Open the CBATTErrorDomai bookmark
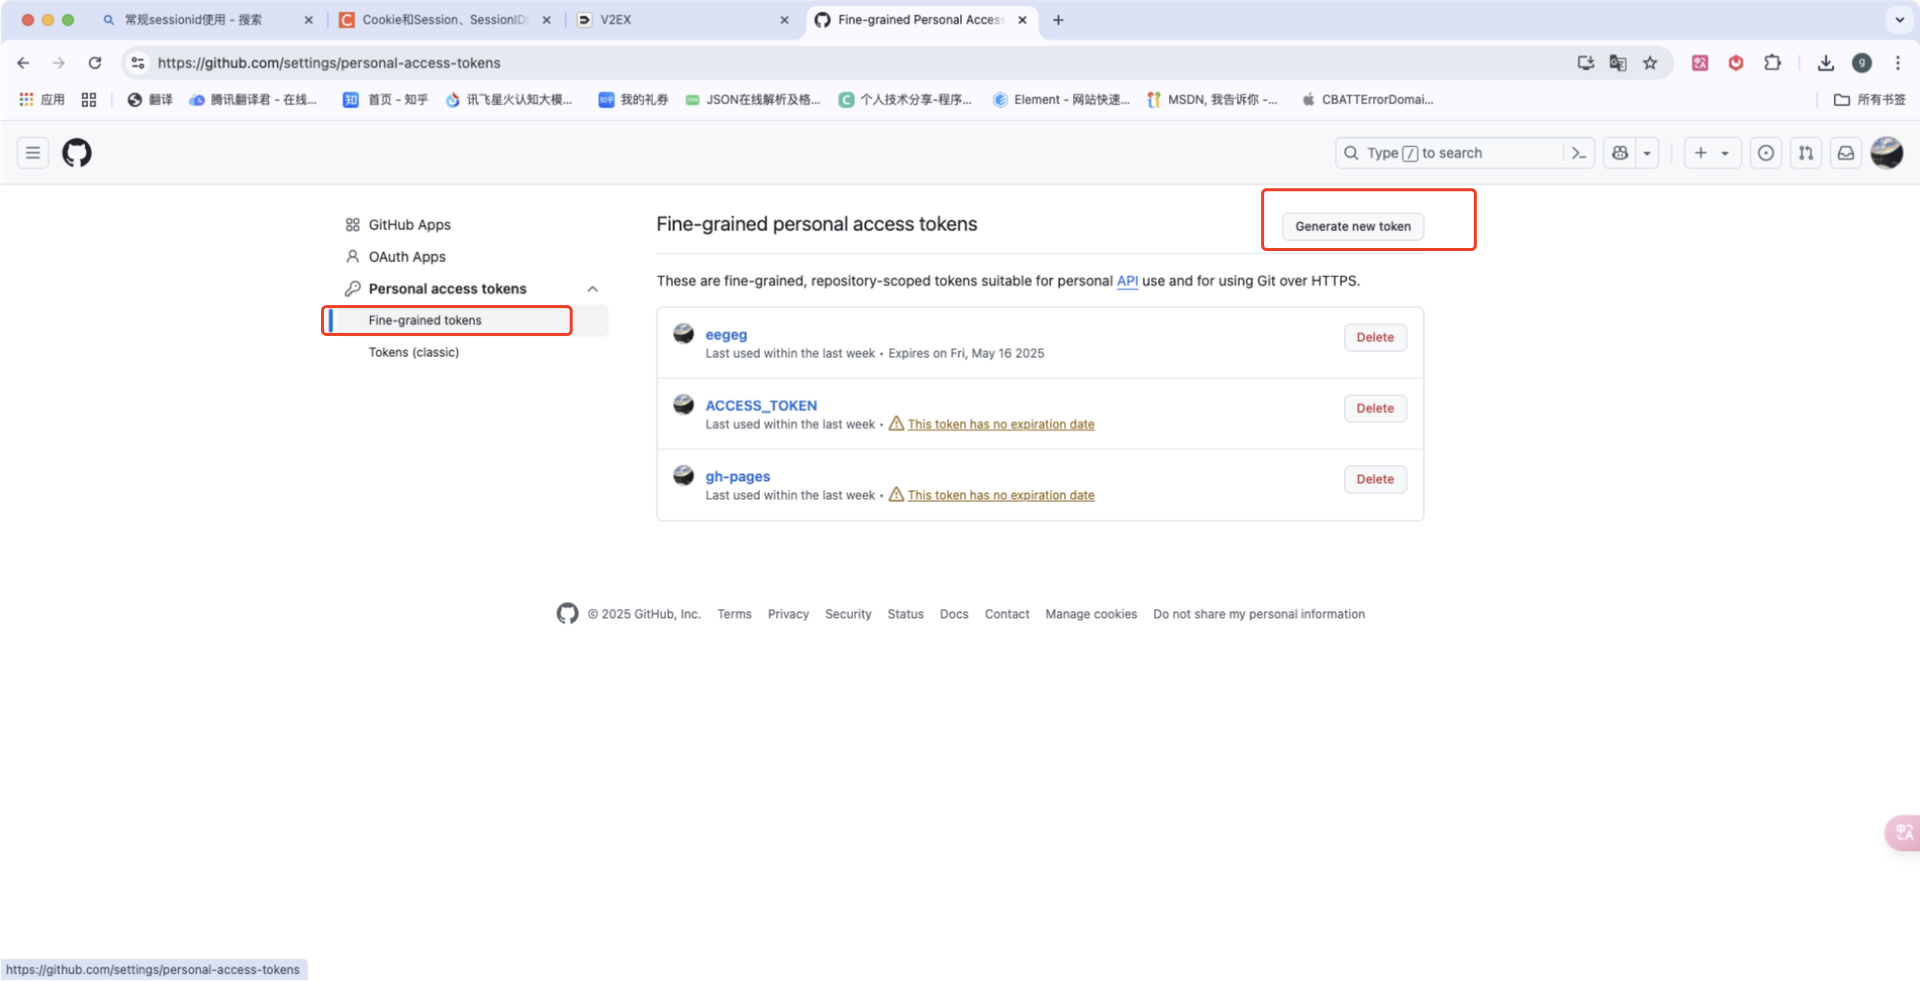The image size is (1920, 981). [1368, 100]
